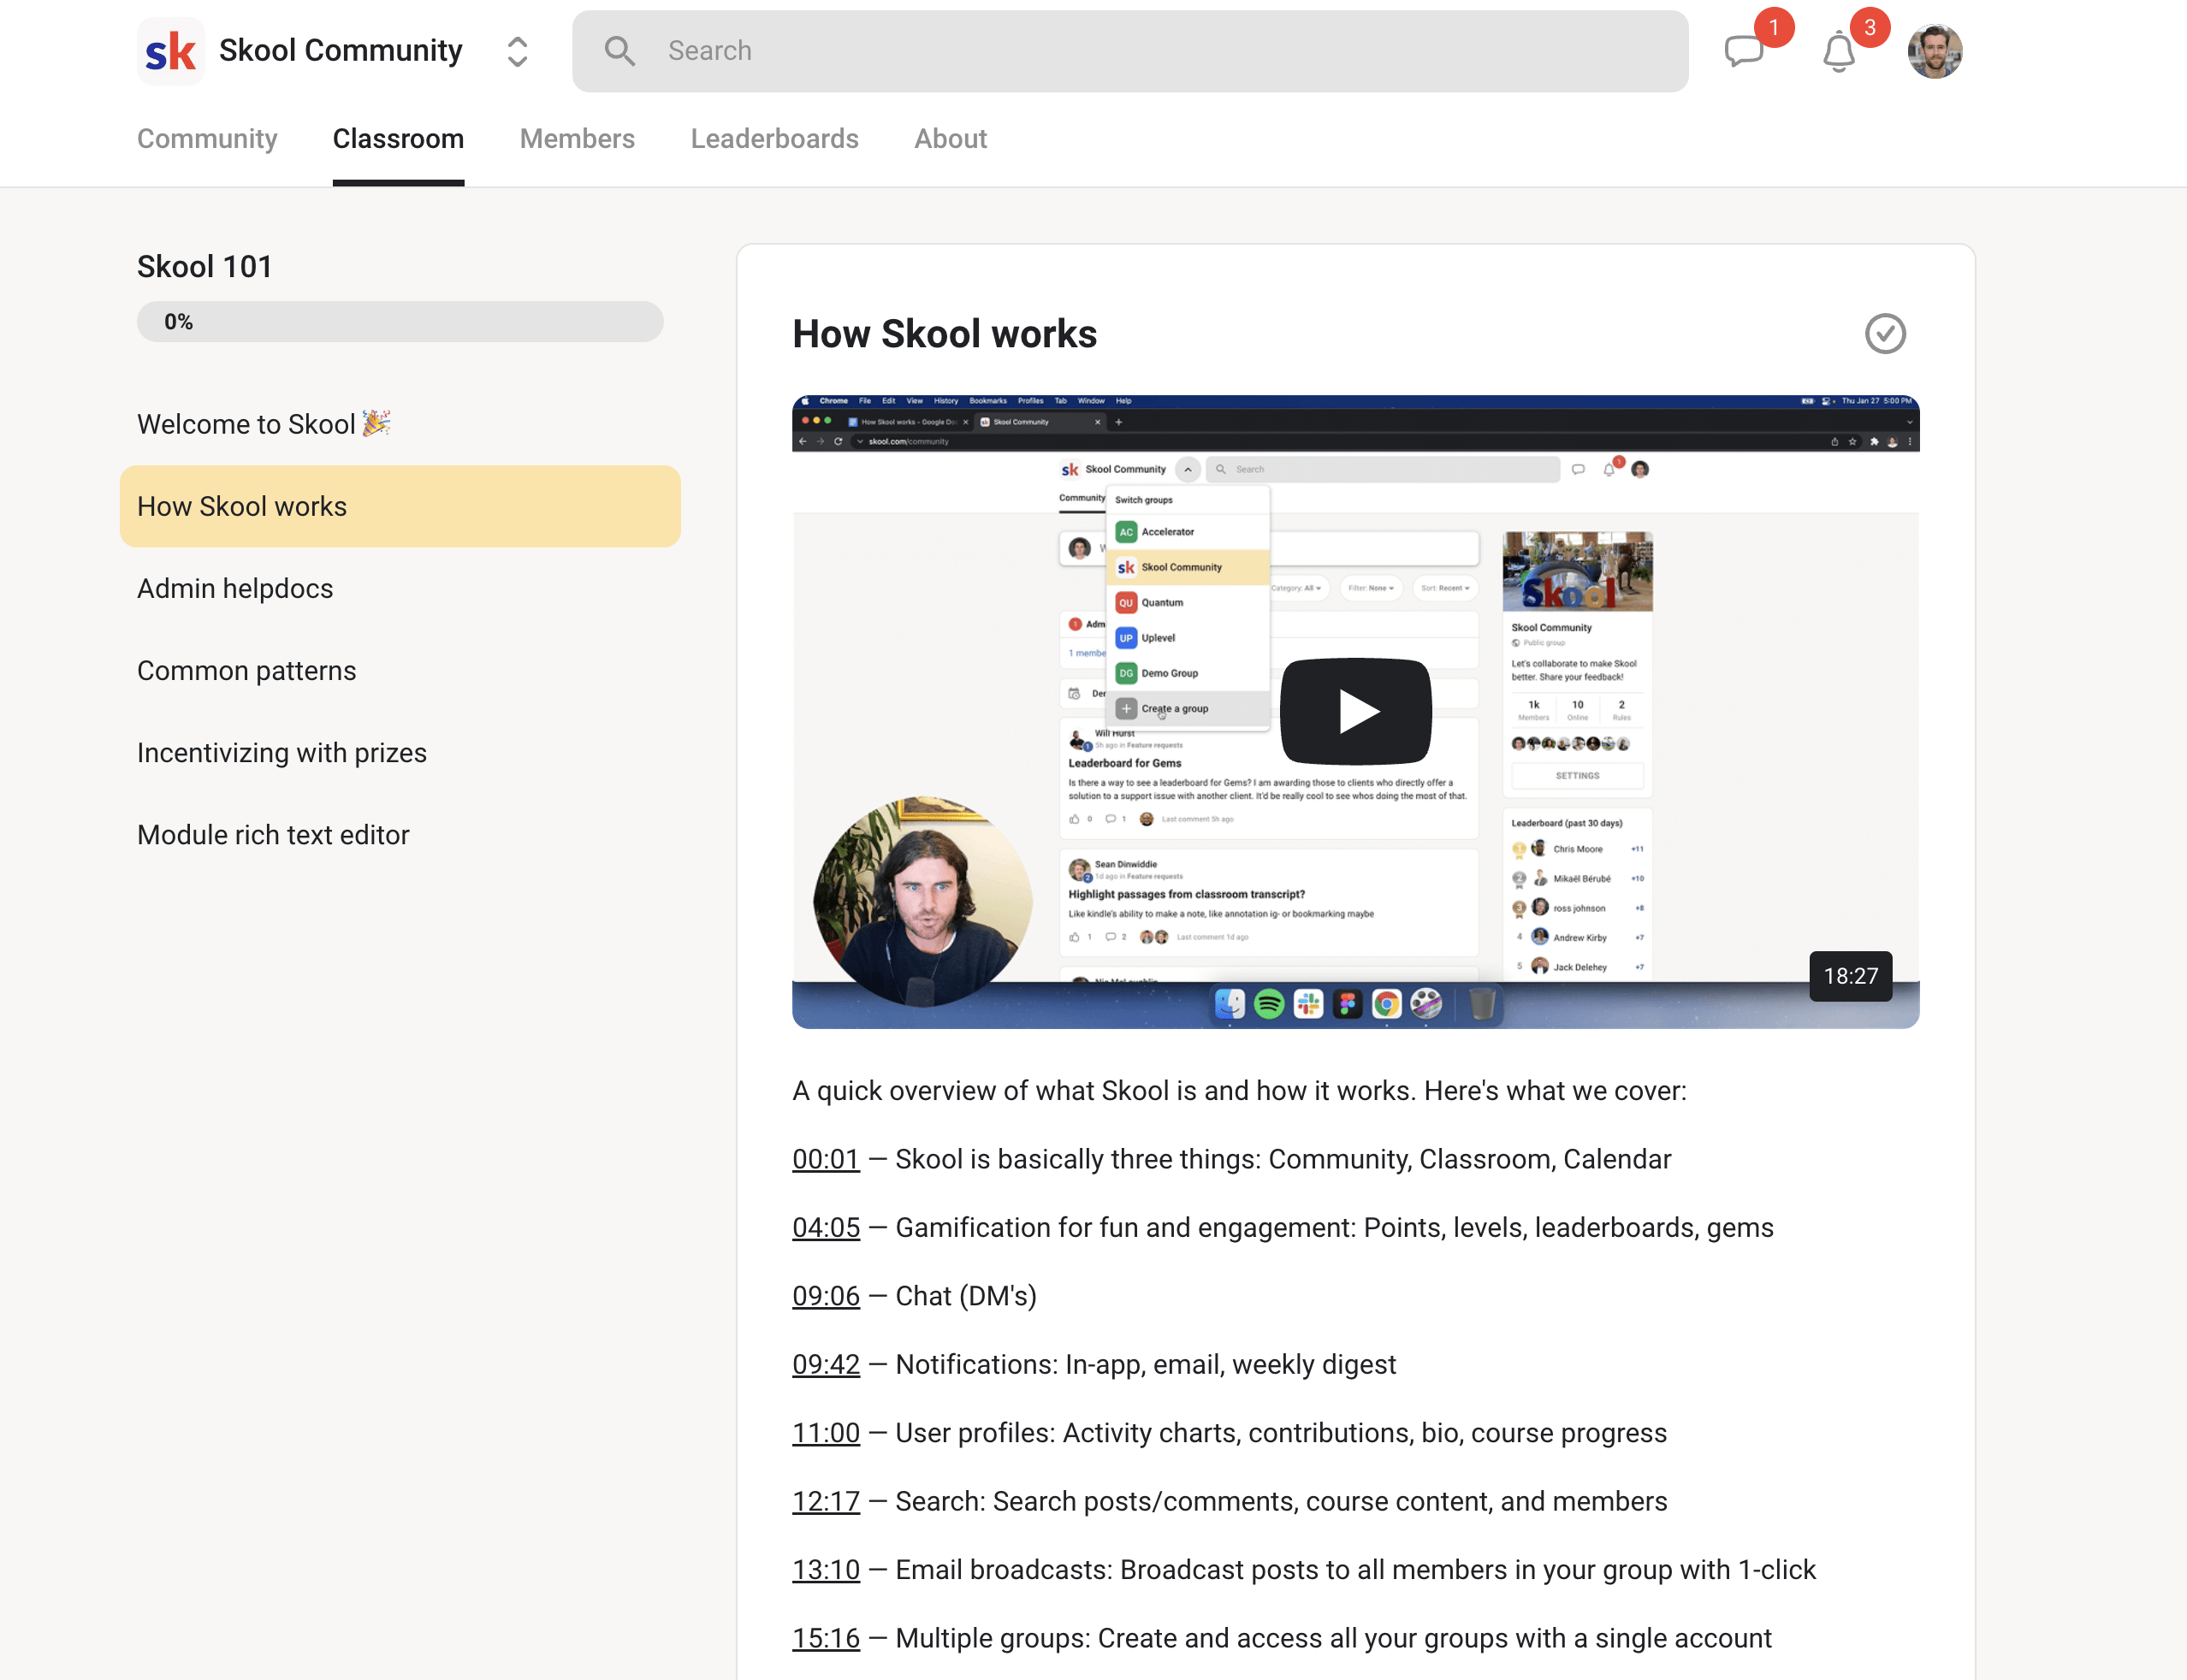Expand the group switcher chevrons
2187x1680 pixels.
517,51
